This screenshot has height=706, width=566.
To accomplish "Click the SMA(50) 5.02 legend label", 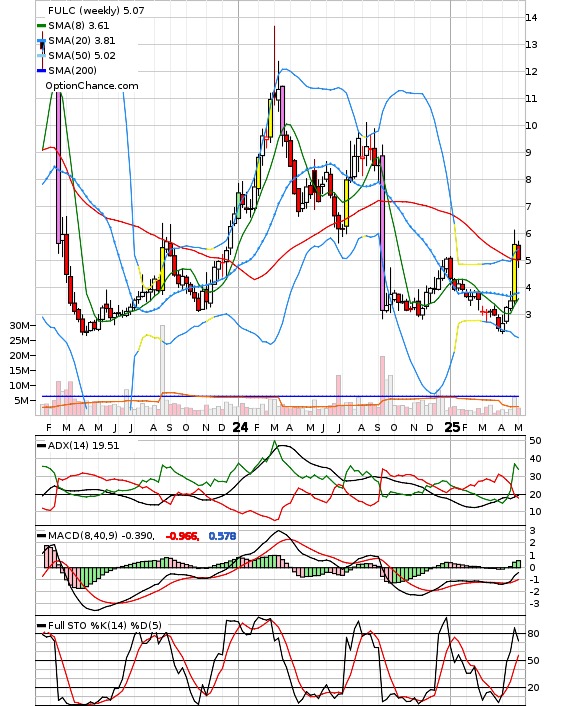I will (x=82, y=55).
